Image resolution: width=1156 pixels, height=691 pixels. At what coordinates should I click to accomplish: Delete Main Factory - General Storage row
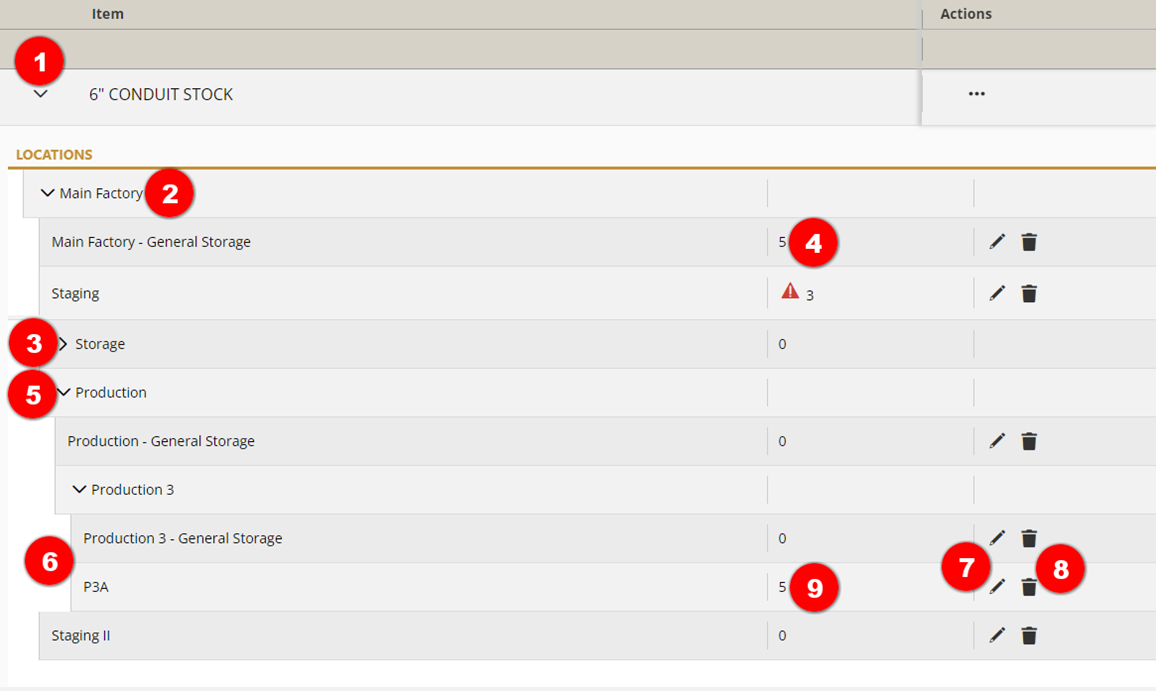coord(1029,242)
